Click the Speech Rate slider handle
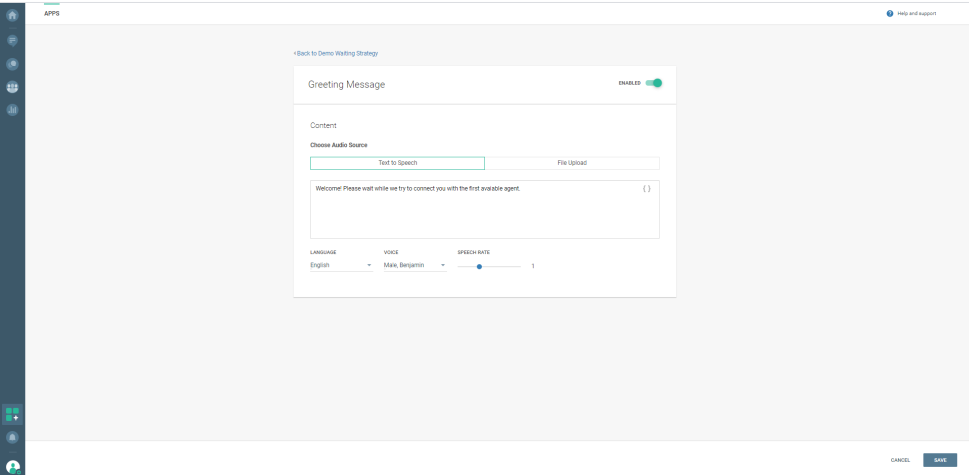 [480, 266]
